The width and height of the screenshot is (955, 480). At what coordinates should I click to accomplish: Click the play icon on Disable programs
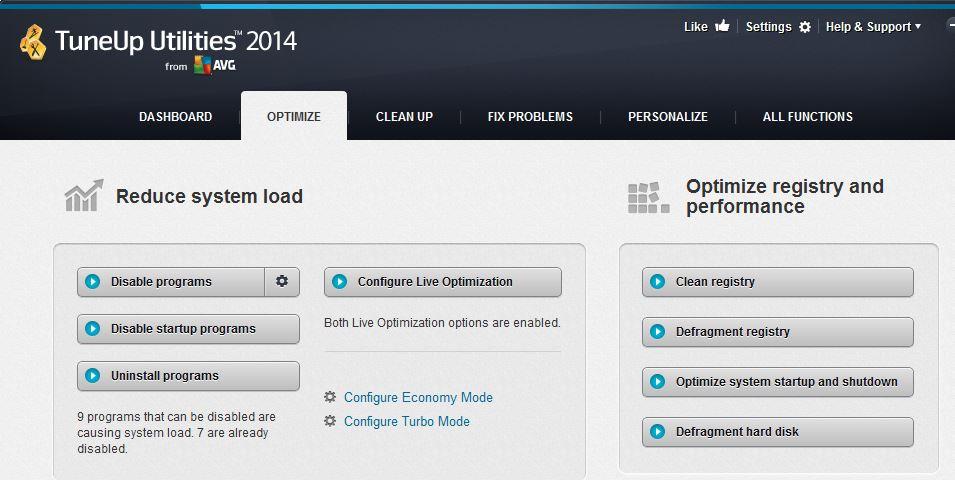coord(93,281)
